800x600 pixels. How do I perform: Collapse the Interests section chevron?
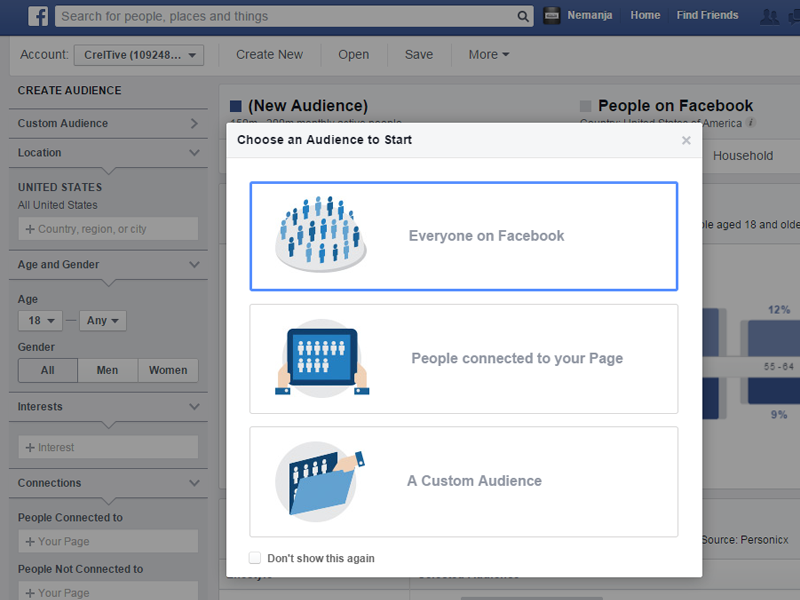[194, 407]
